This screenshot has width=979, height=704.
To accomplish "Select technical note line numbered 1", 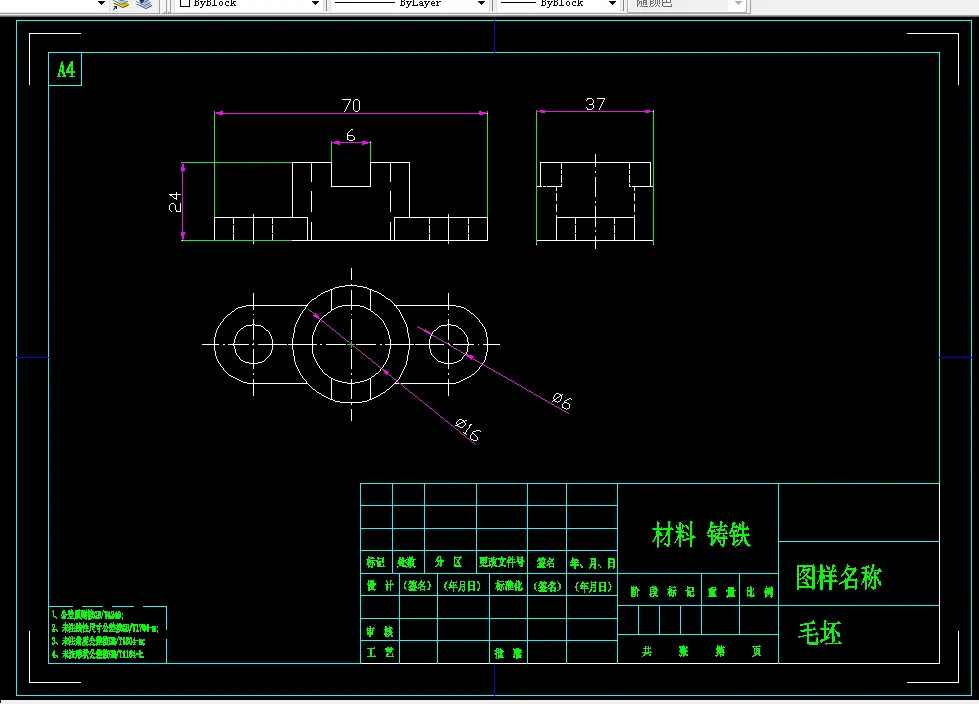I will (87, 615).
